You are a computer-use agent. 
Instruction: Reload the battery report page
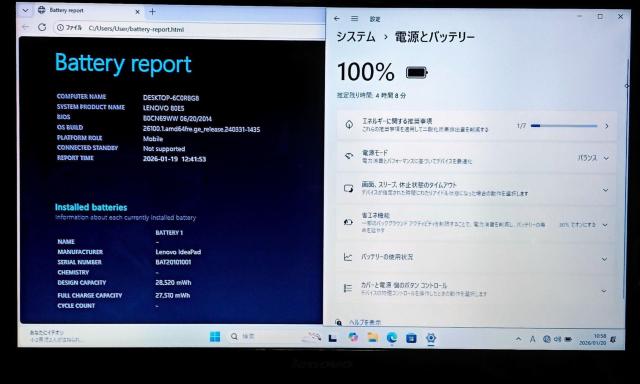coord(42,27)
